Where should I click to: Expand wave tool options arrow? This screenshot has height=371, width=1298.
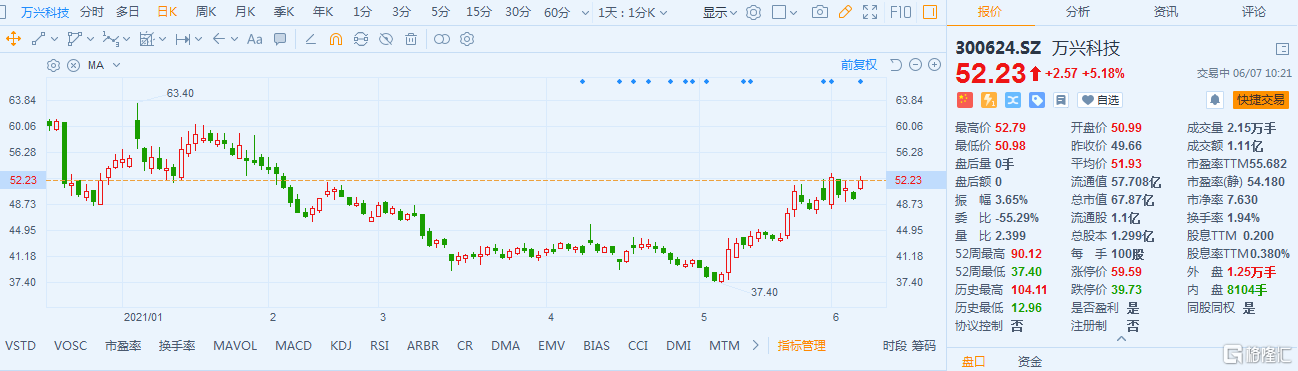(126, 39)
